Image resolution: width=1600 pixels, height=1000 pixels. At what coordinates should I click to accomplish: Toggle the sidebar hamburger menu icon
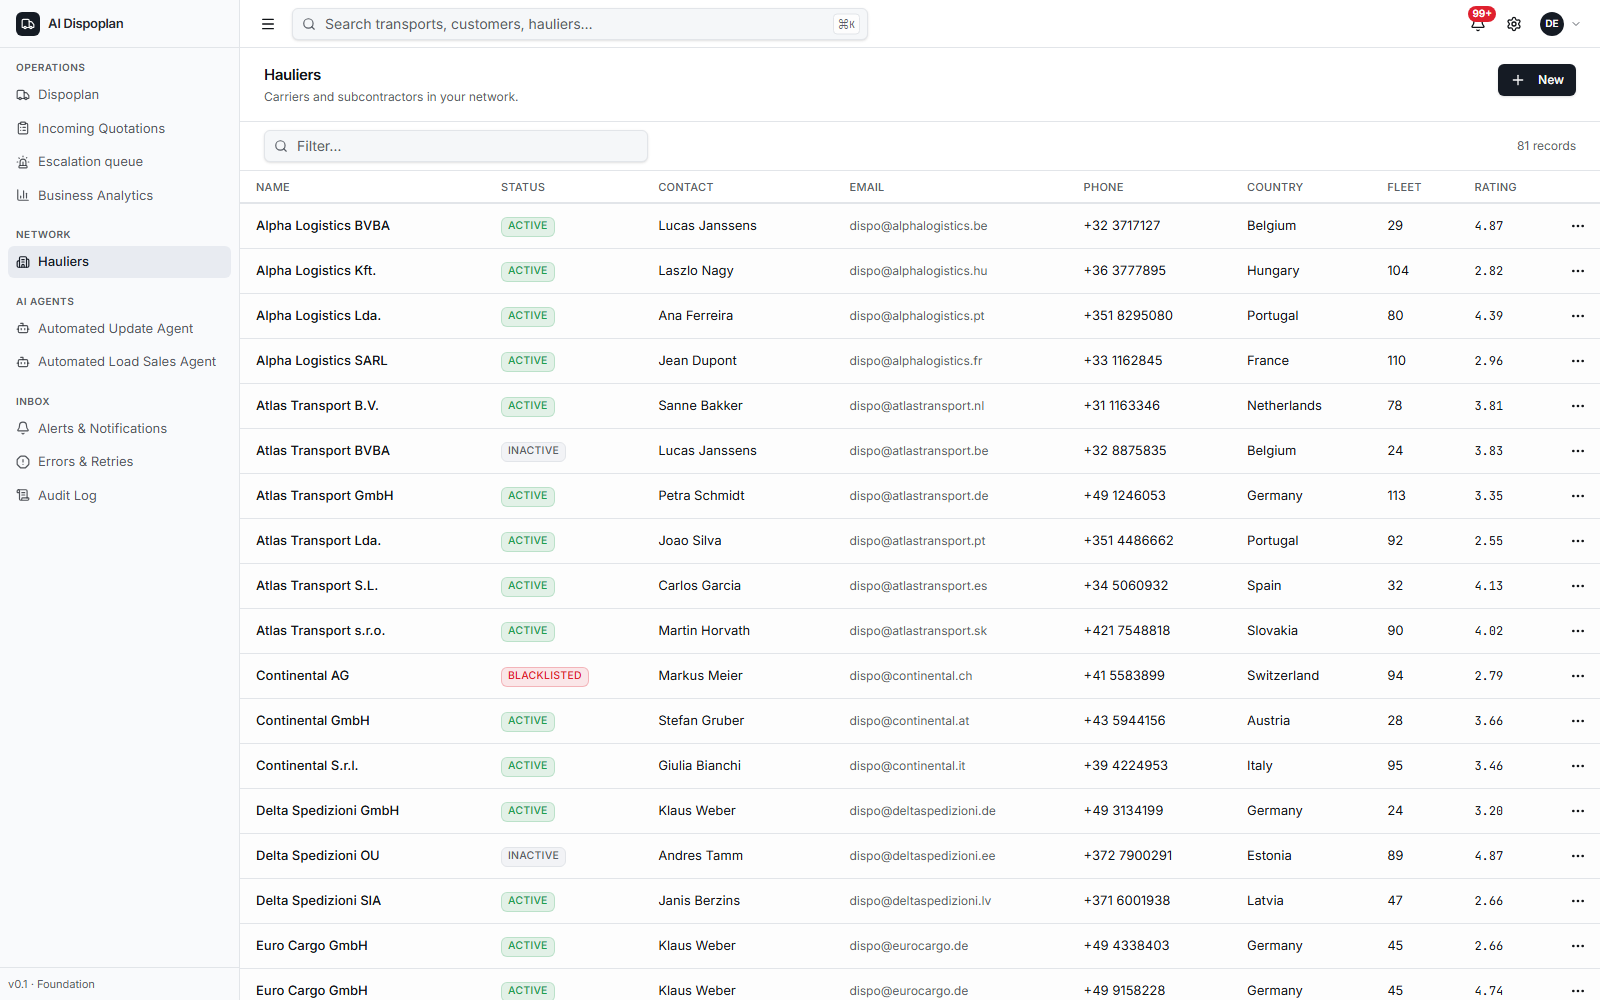pos(268,24)
